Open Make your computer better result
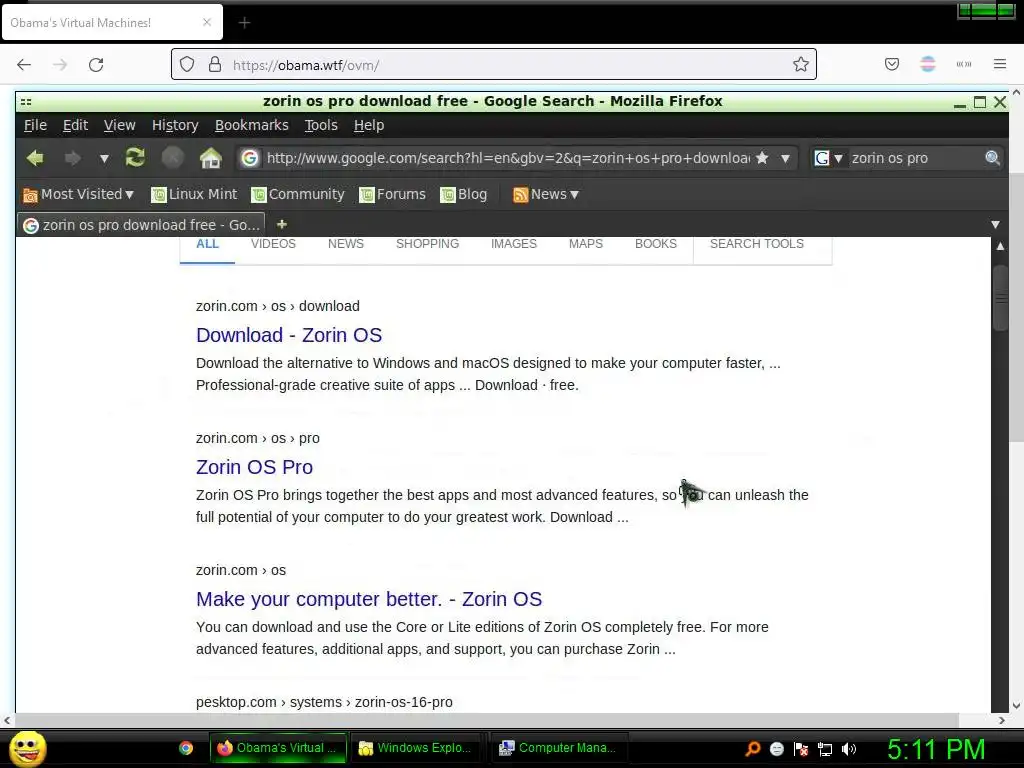The width and height of the screenshot is (1024, 768). pyautogui.click(x=369, y=599)
